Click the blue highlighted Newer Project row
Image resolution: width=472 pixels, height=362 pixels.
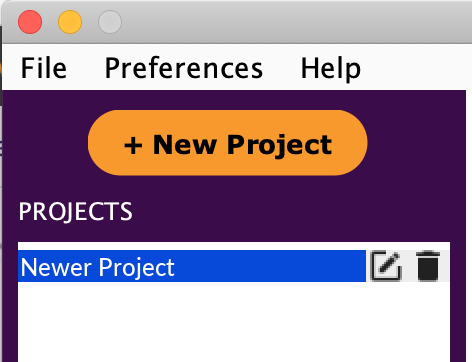click(192, 266)
